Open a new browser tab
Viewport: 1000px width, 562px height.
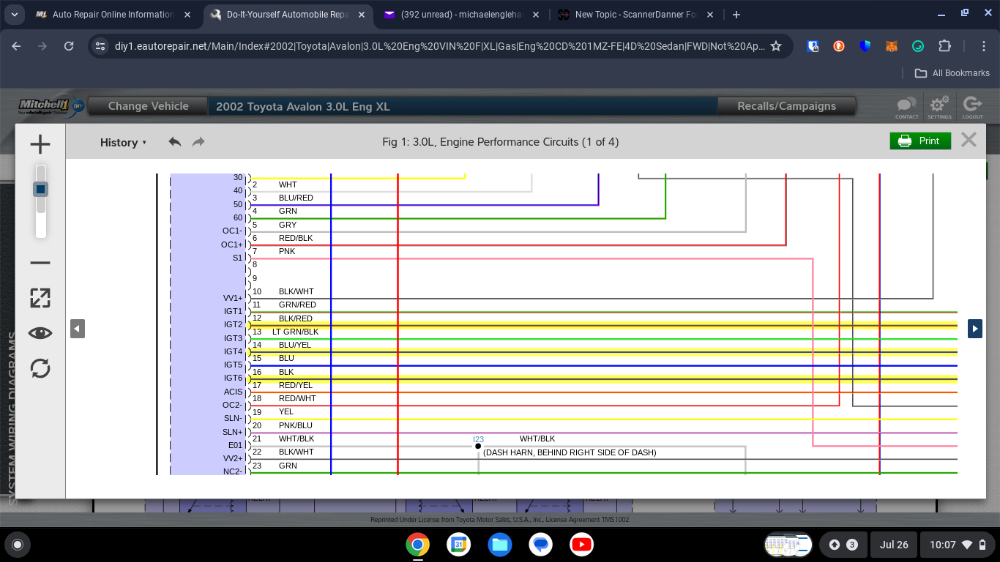[736, 14]
